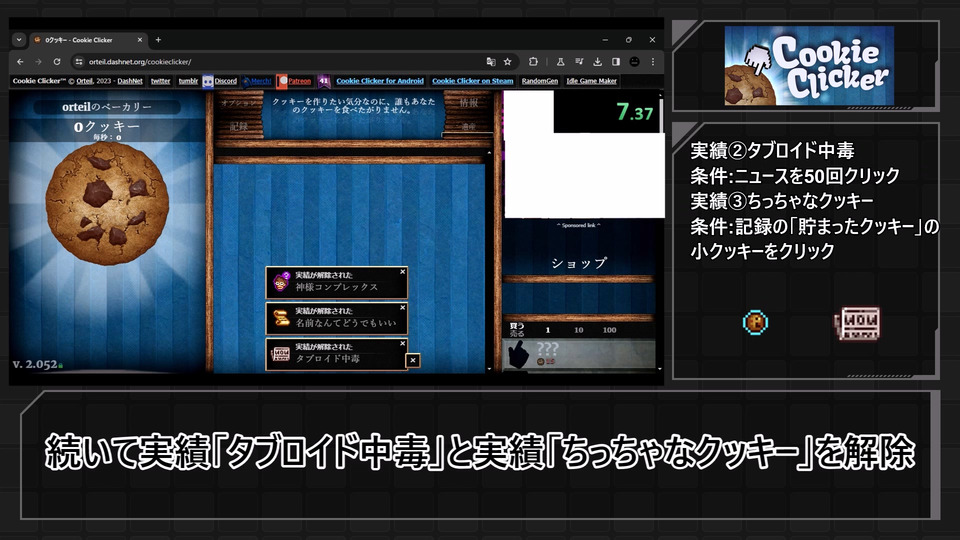Buy the ??? cursor building
The width and height of the screenshot is (960, 540).
pyautogui.click(x=579, y=355)
